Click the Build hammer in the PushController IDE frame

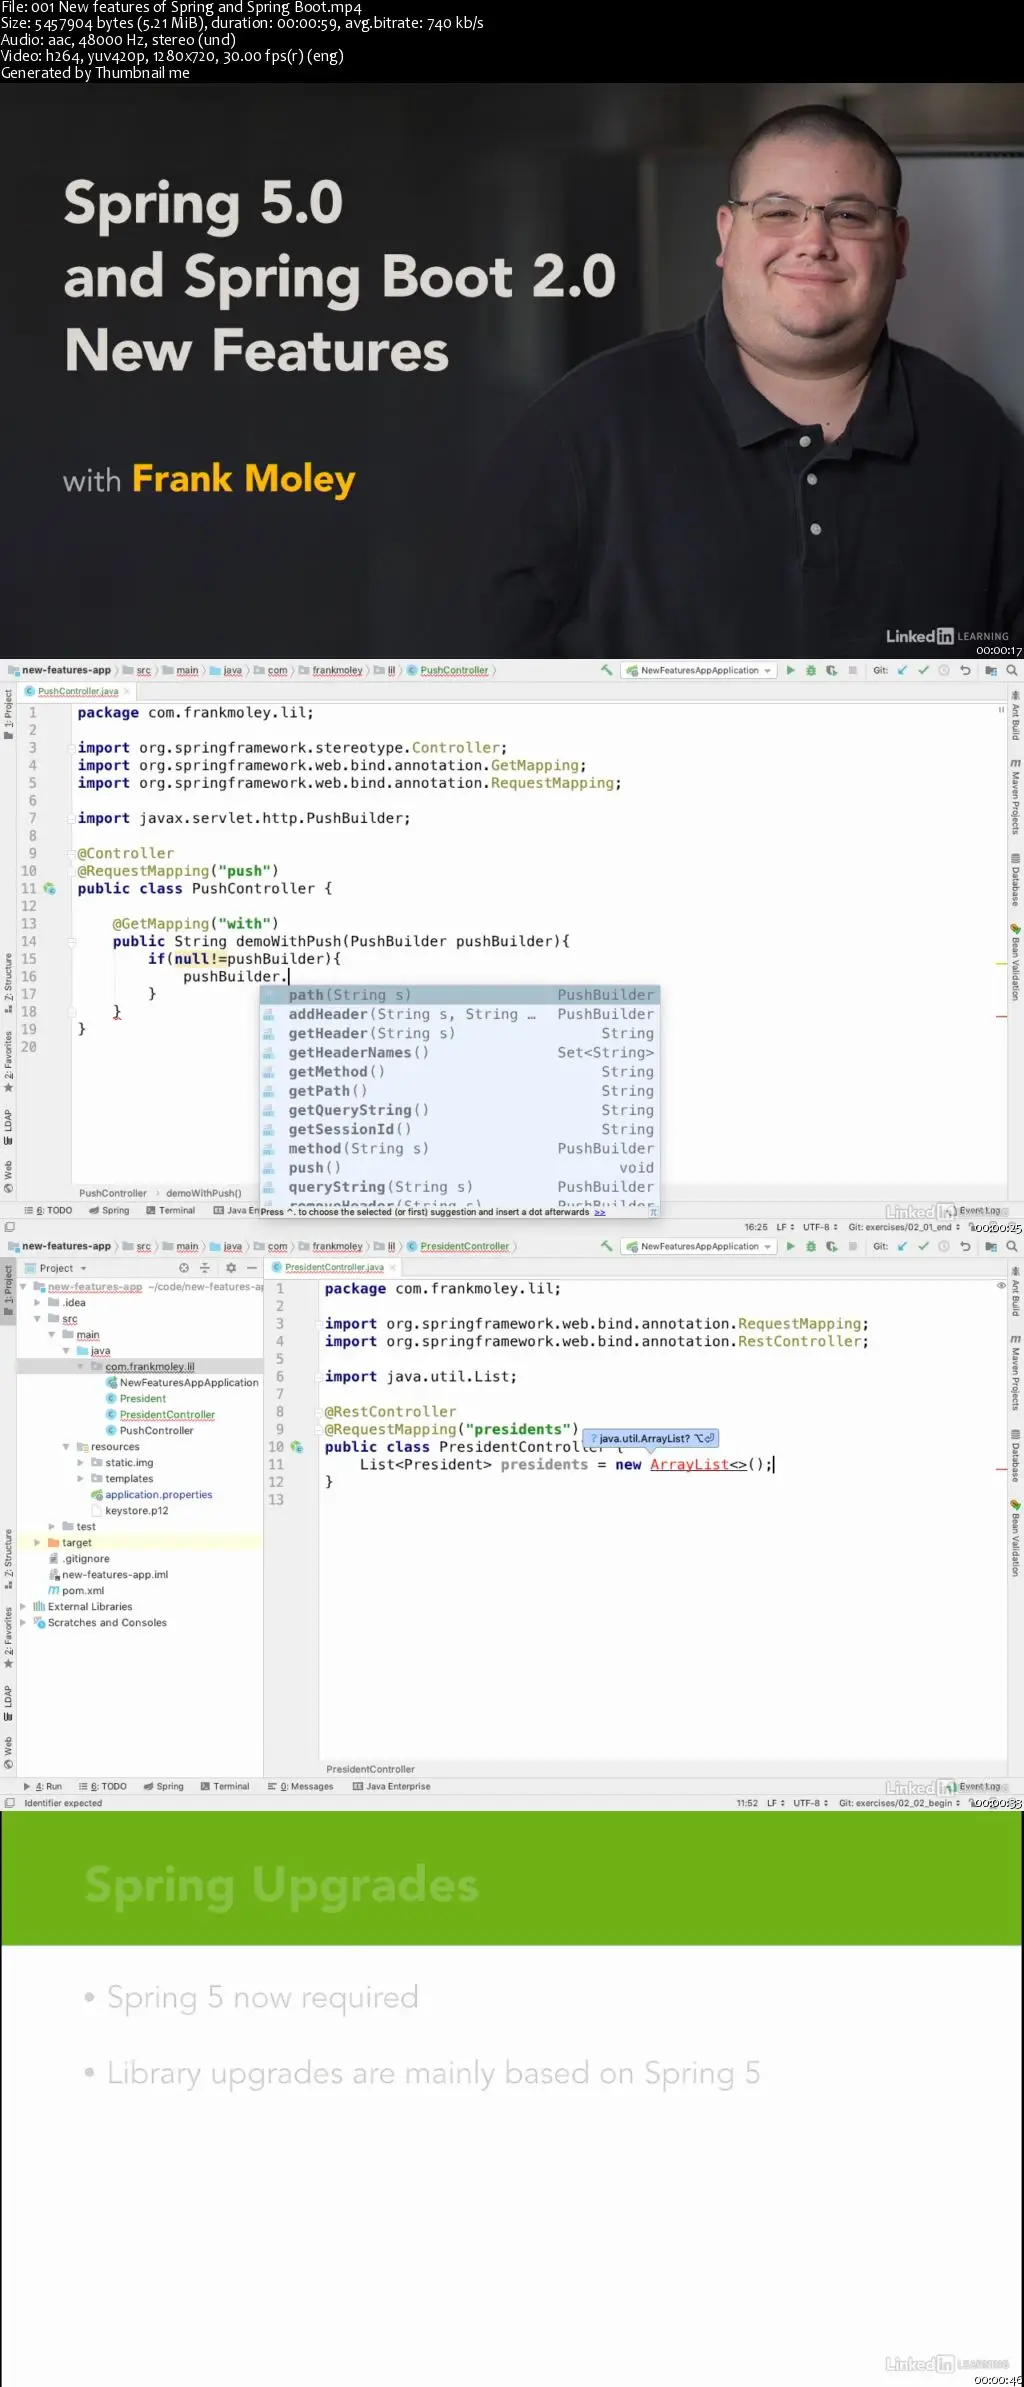coord(606,670)
